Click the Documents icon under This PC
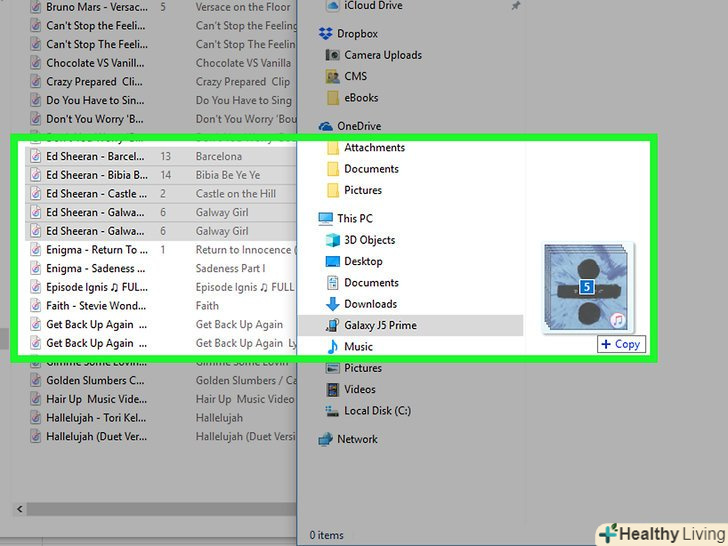Image resolution: width=728 pixels, height=546 pixels. 332,283
